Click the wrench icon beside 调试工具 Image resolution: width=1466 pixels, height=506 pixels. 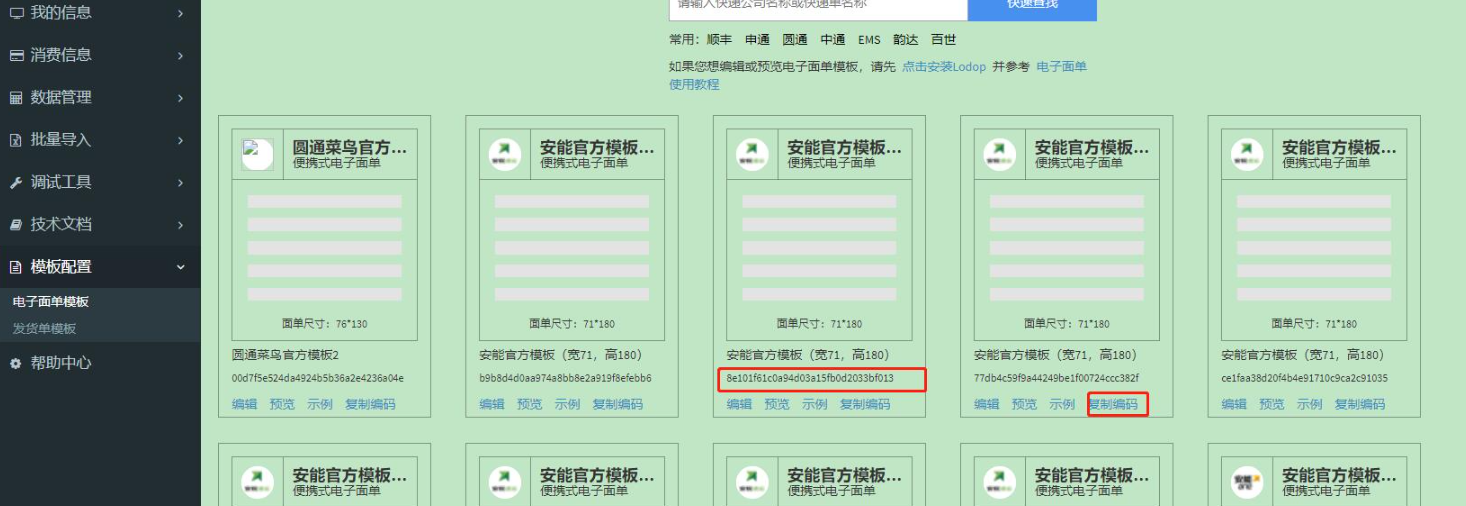pos(16,182)
